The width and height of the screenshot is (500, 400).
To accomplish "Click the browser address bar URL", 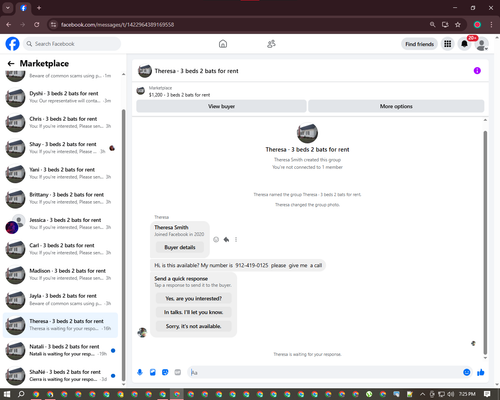I will 117,24.
